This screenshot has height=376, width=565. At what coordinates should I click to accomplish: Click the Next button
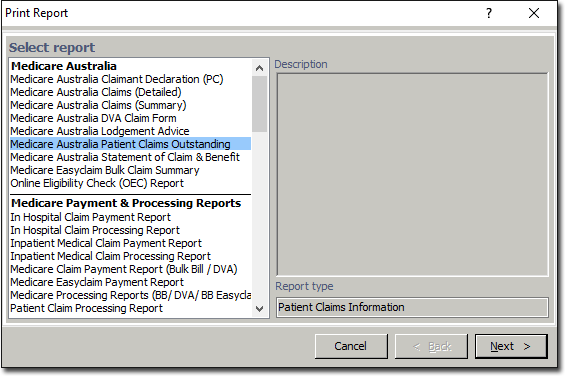(x=511, y=346)
